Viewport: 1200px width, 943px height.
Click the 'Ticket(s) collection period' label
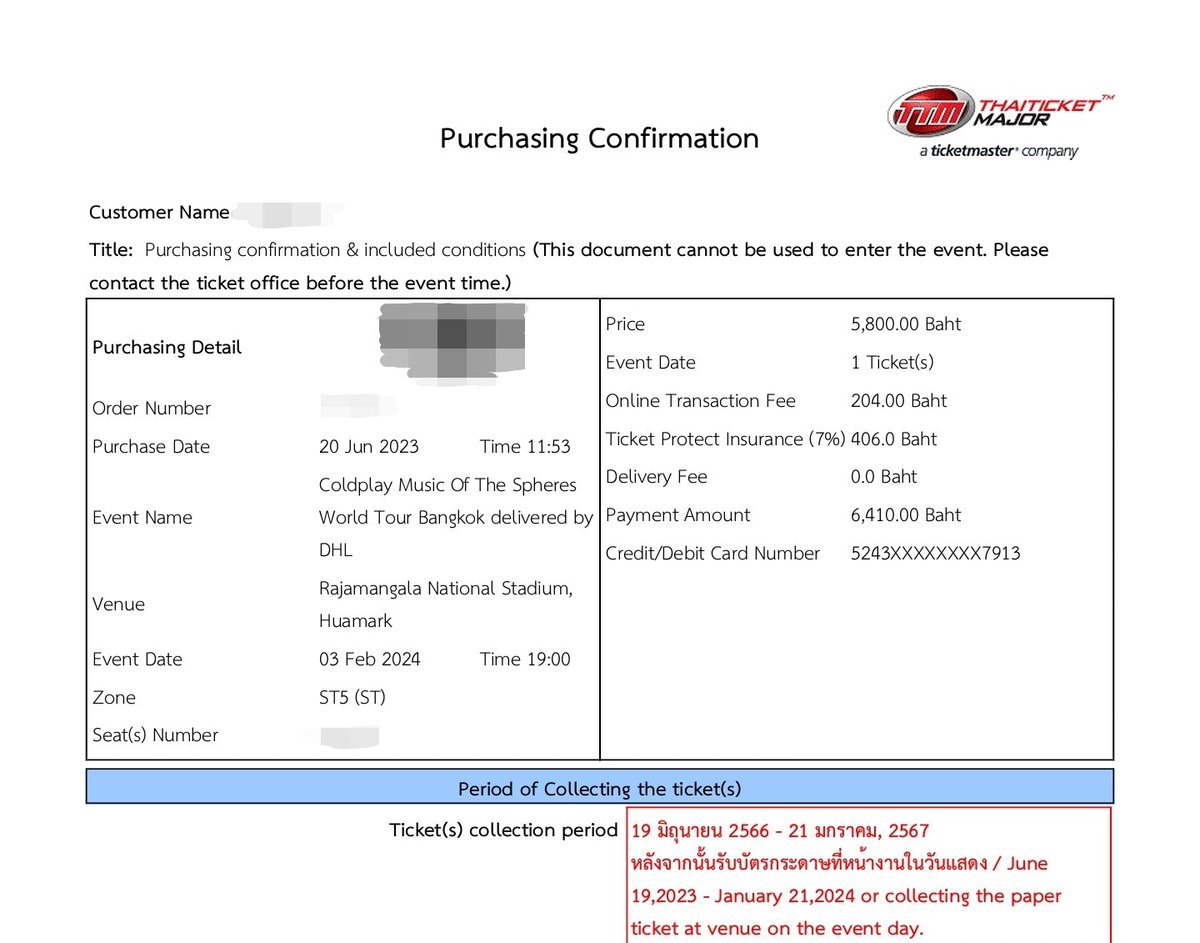pos(503,830)
